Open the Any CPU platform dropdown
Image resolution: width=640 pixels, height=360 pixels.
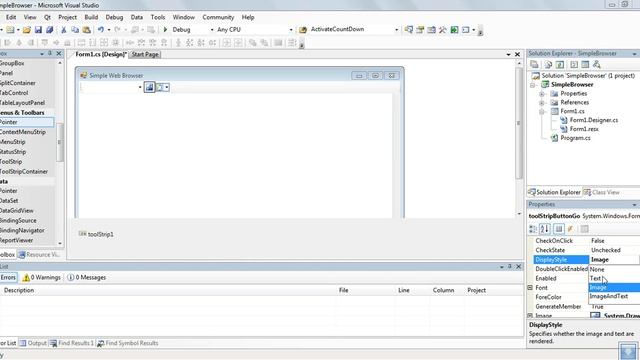(291, 30)
